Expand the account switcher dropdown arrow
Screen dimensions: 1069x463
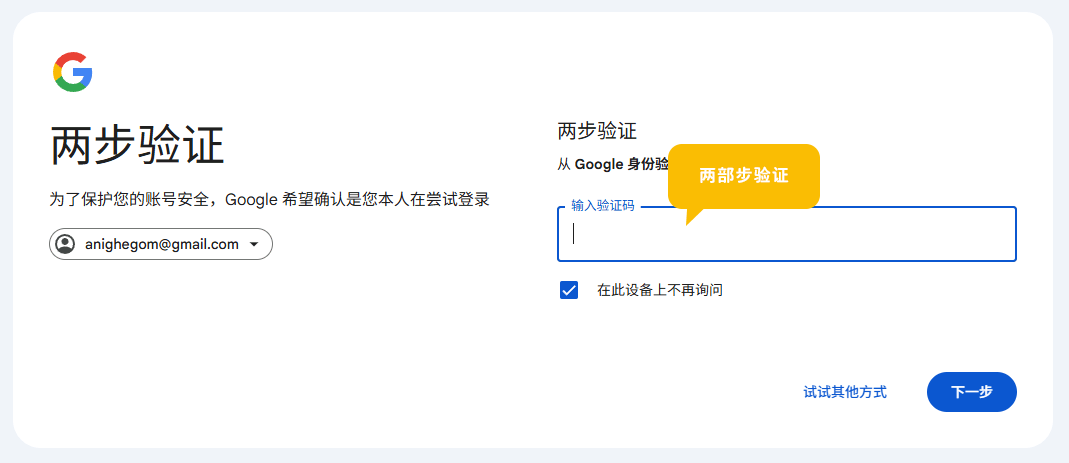(x=254, y=244)
